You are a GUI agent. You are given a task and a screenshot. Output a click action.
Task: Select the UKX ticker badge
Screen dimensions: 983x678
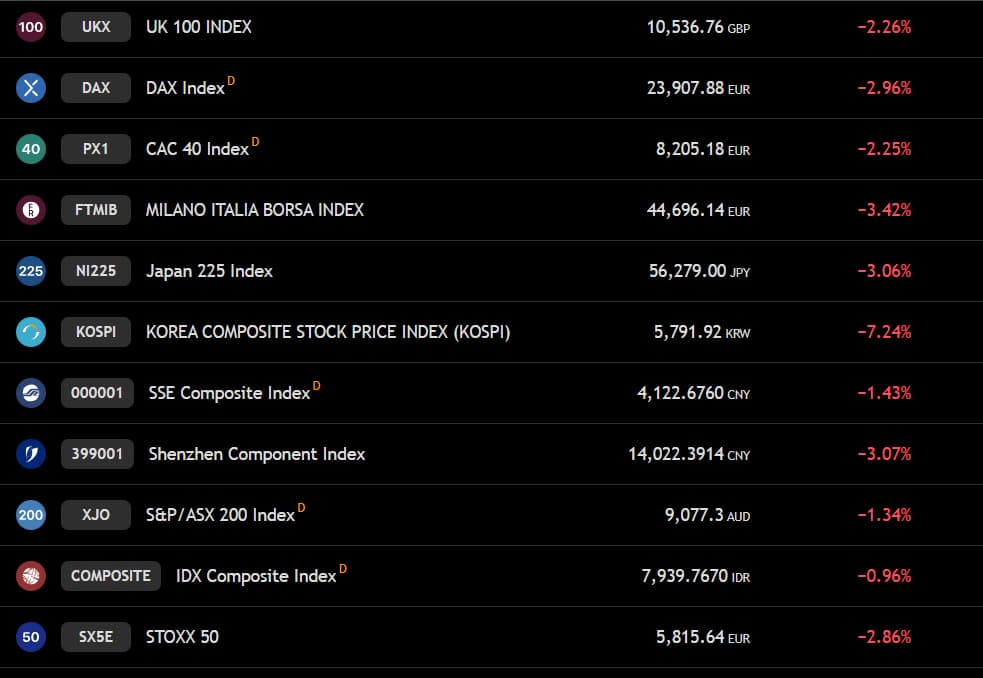click(96, 27)
